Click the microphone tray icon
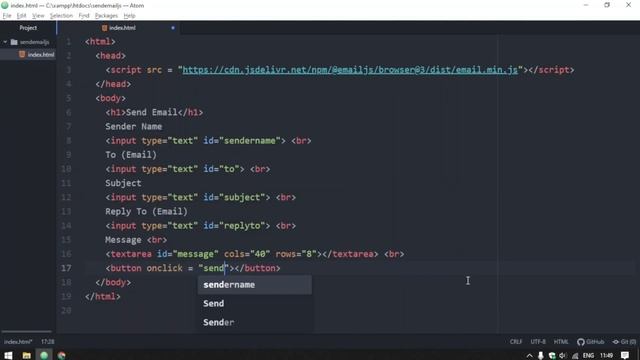Image resolution: width=640 pixels, height=360 pixels. pyautogui.click(x=540, y=356)
